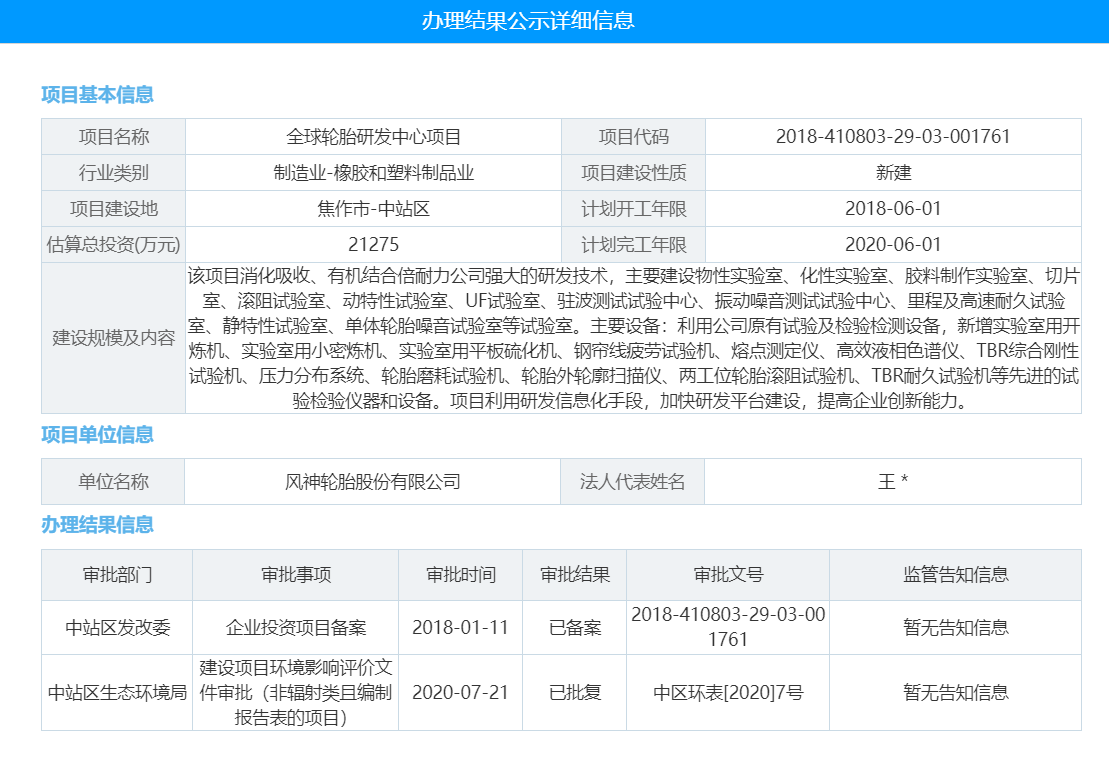Select project code 2018-410803-29-03-001761 in basic info
This screenshot has width=1109, height=758.
click(x=893, y=136)
